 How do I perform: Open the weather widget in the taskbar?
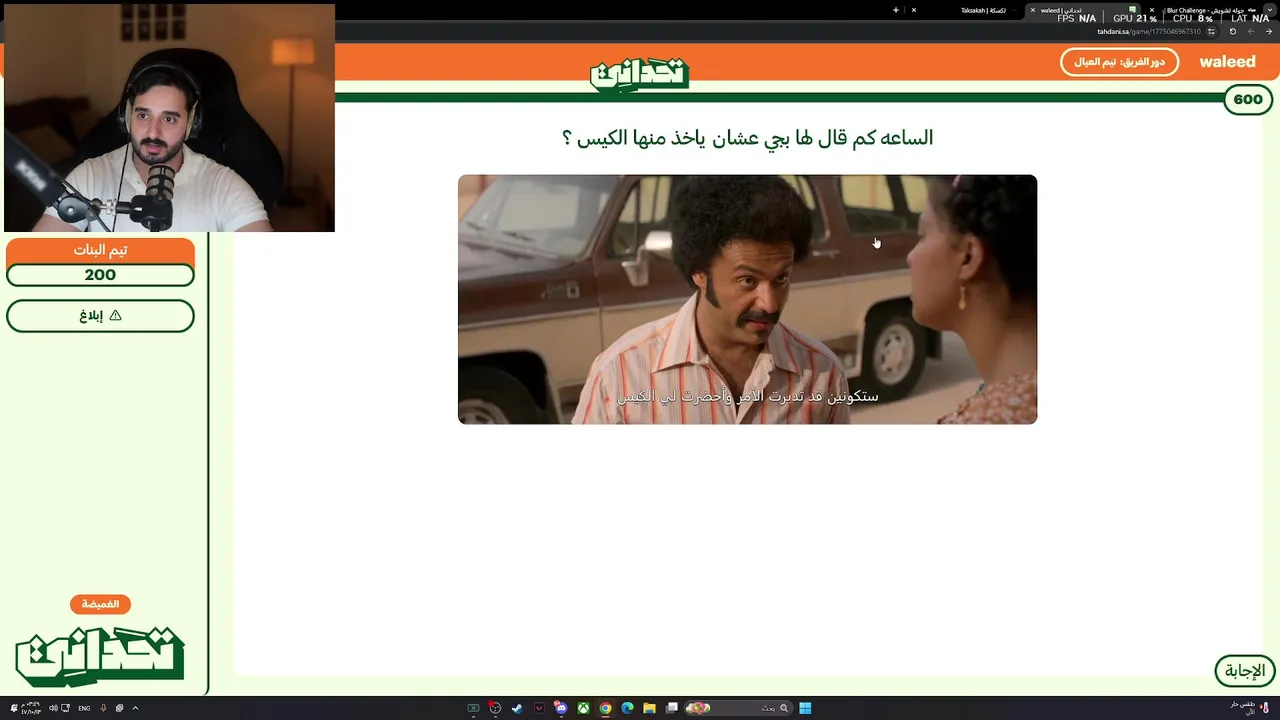click(x=1250, y=708)
